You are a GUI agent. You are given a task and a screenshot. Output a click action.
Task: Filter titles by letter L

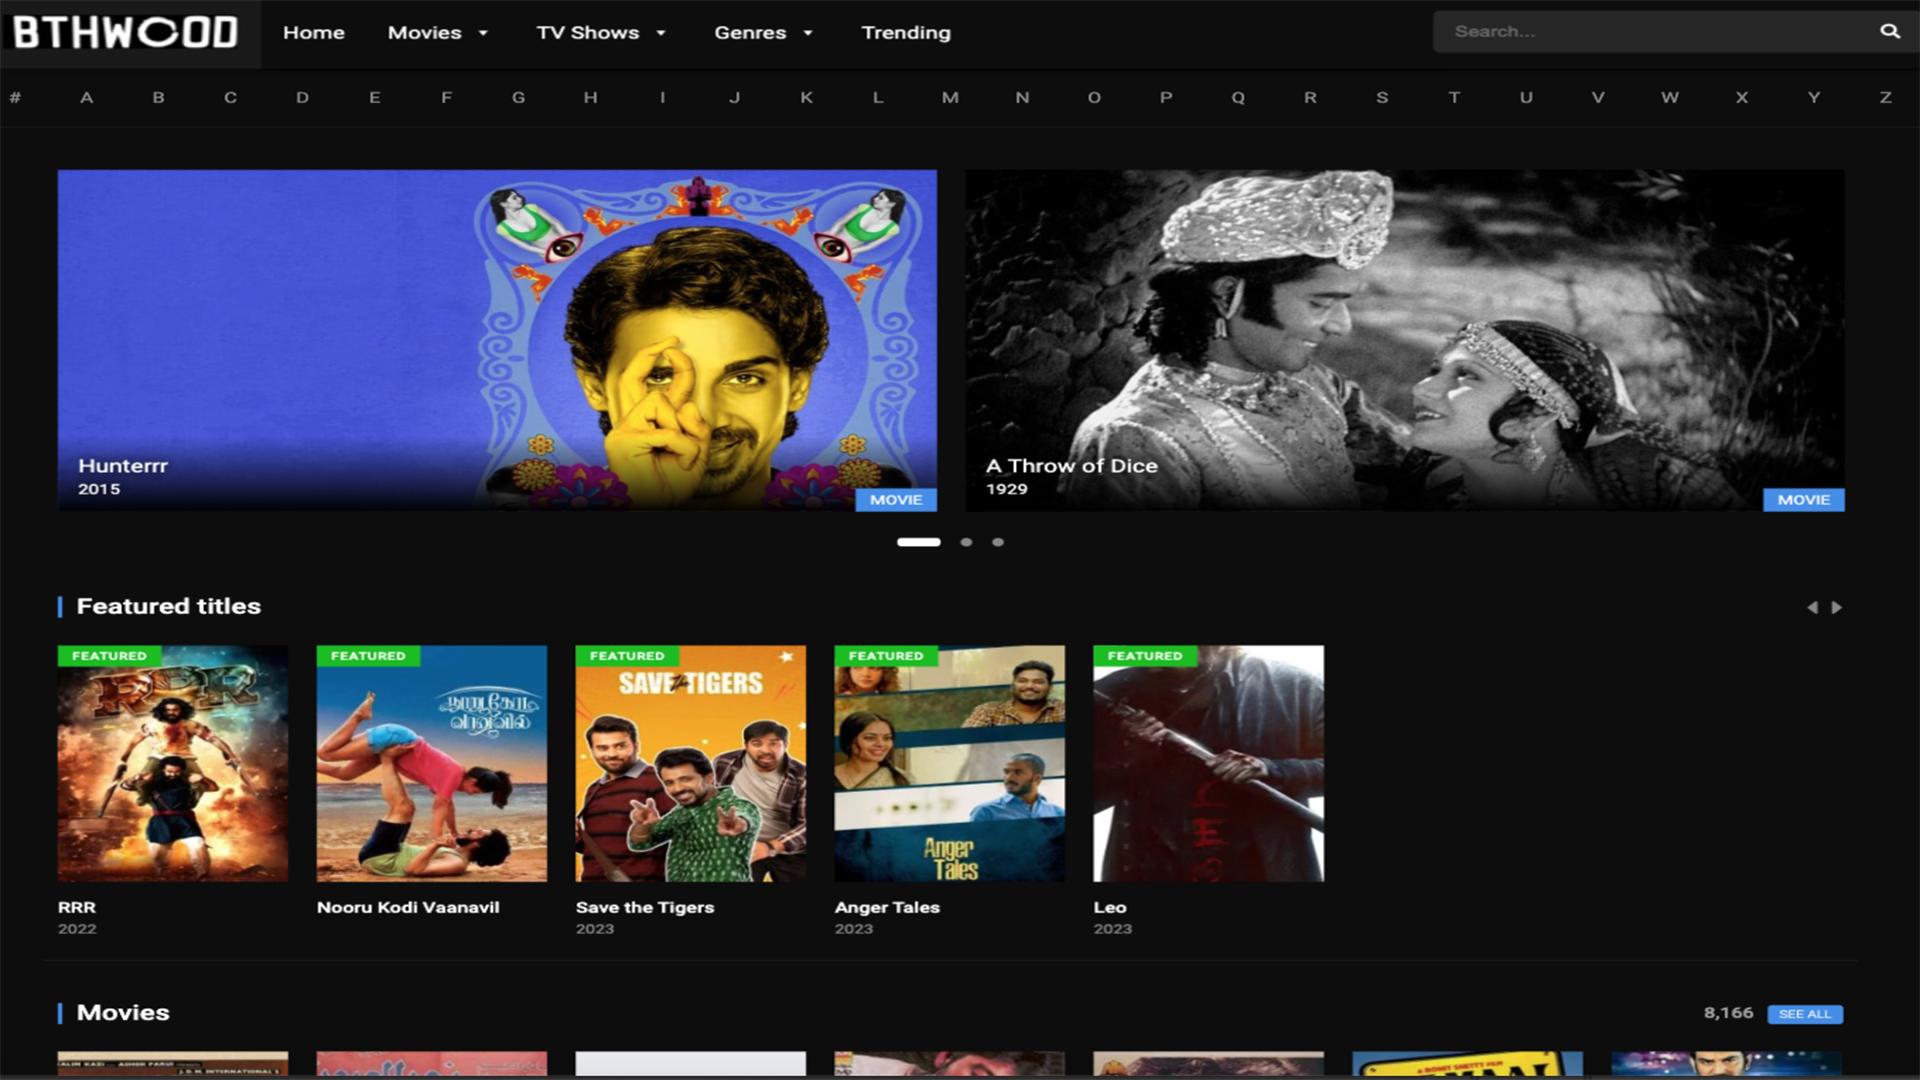click(878, 97)
